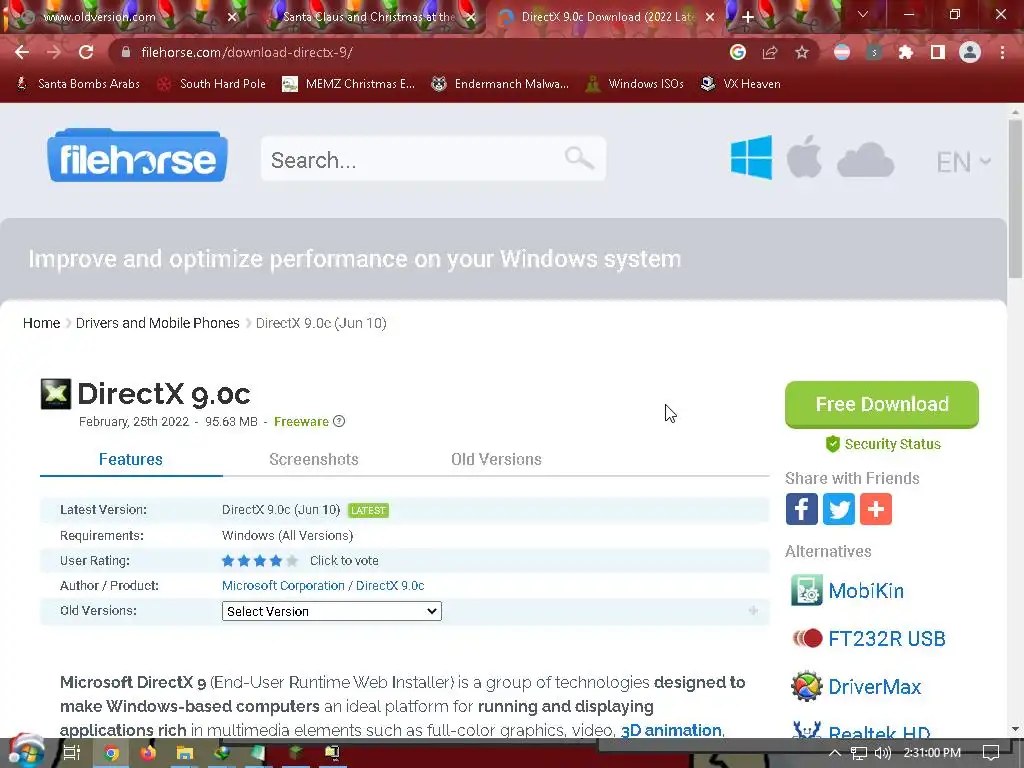The image size is (1024, 768).
Task: Open the striped flag extension icon
Action: [x=842, y=52]
